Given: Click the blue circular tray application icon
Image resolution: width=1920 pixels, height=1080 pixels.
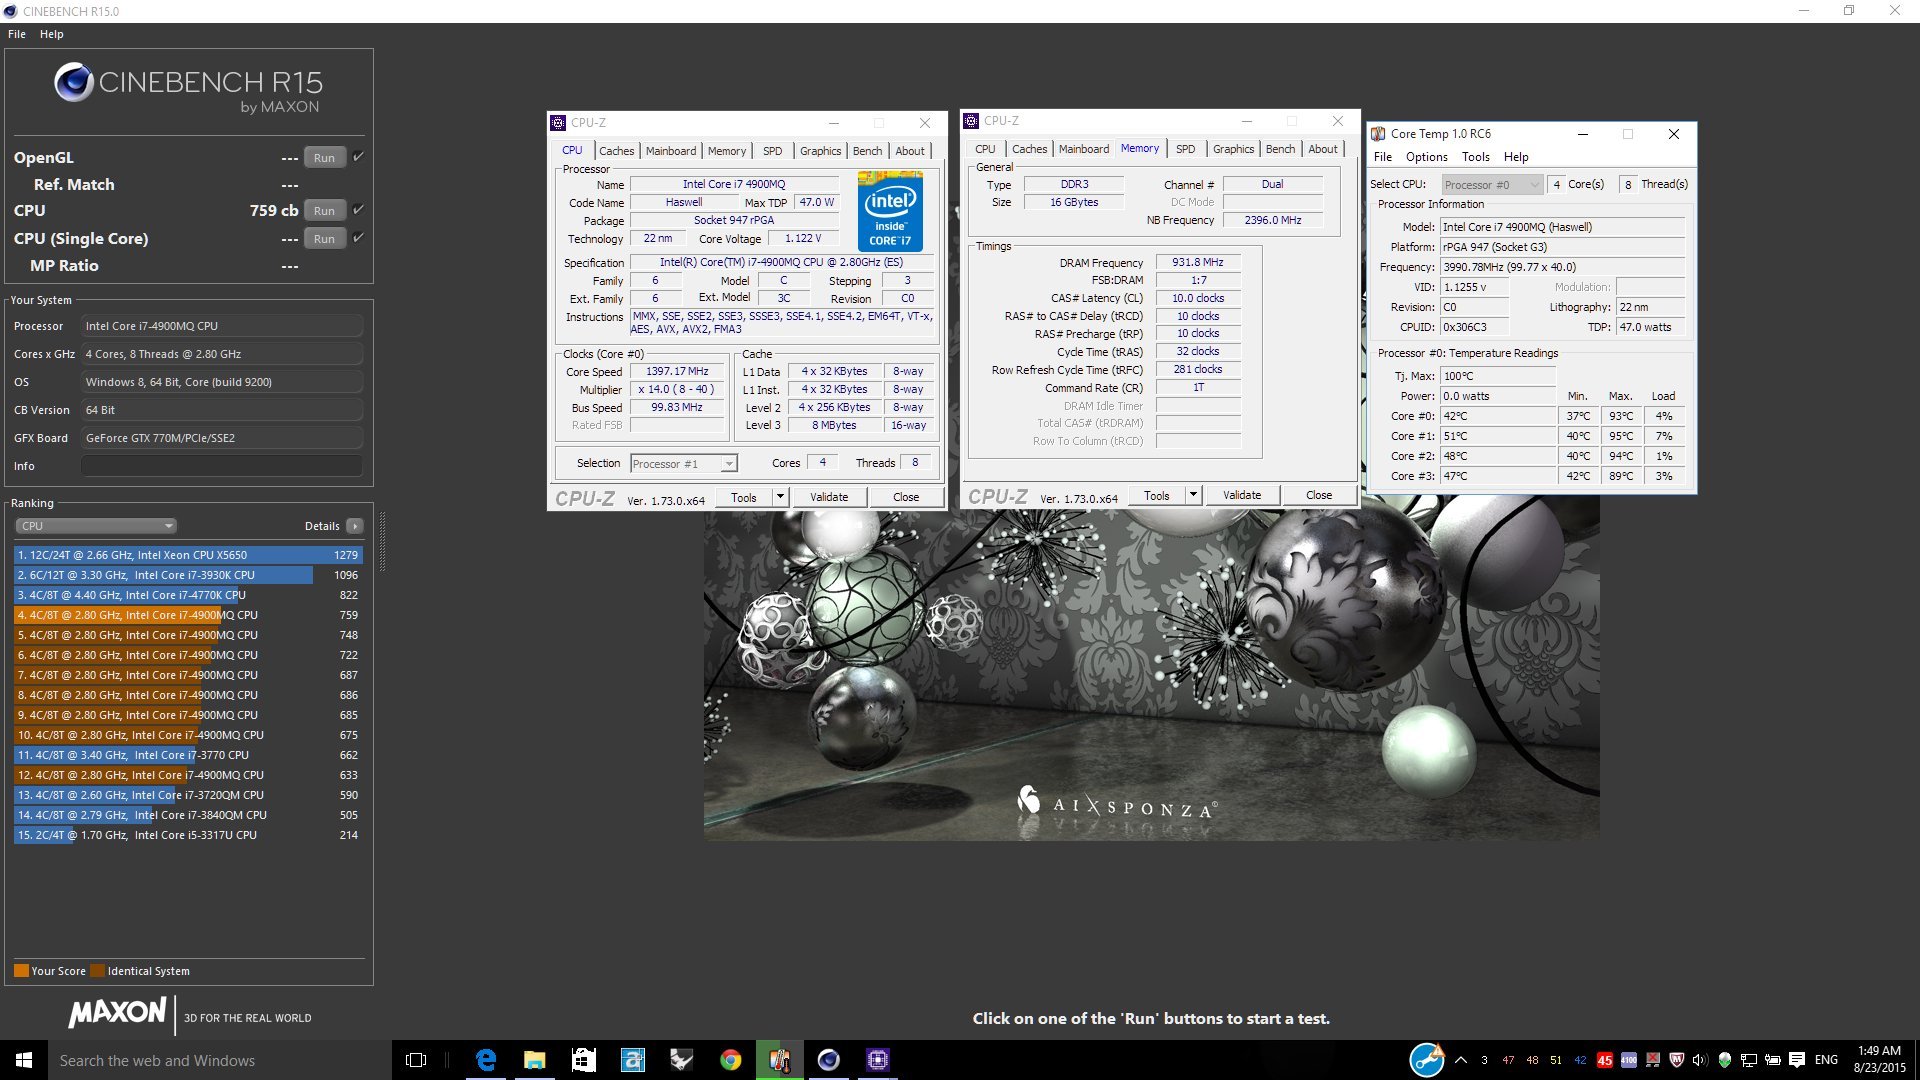Looking at the screenshot, I should point(1427,1060).
